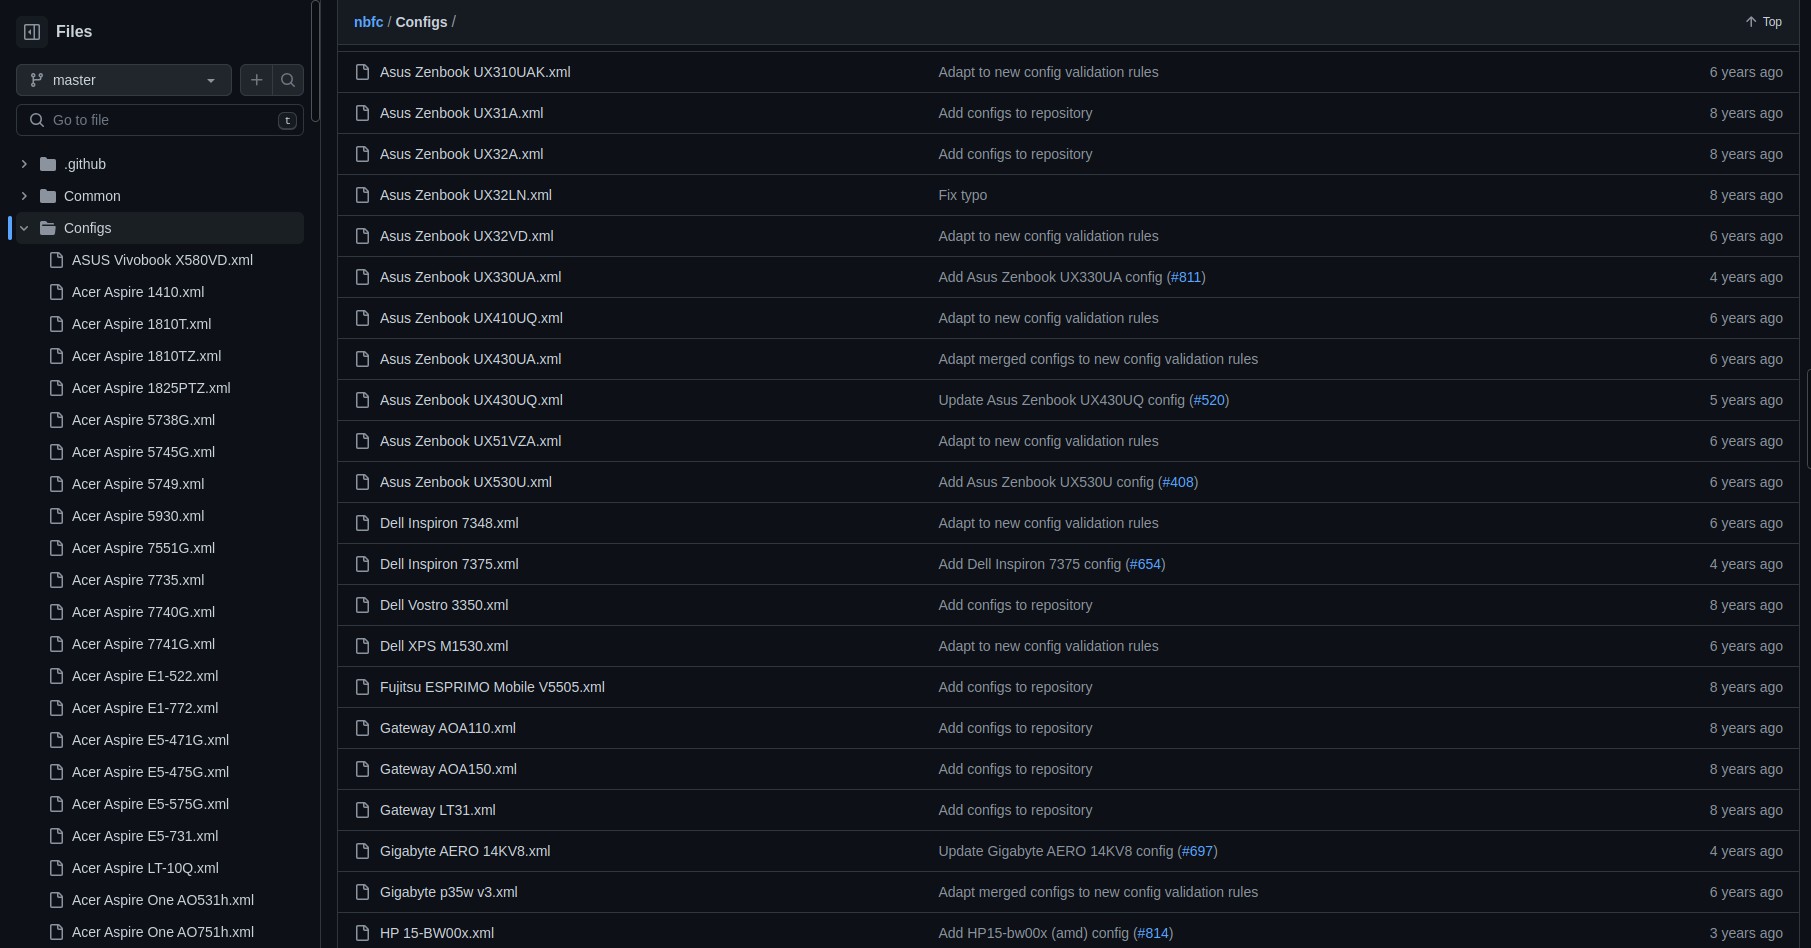This screenshot has width=1811, height=948.
Task: Expand the Common folder chevron
Action: [24, 196]
